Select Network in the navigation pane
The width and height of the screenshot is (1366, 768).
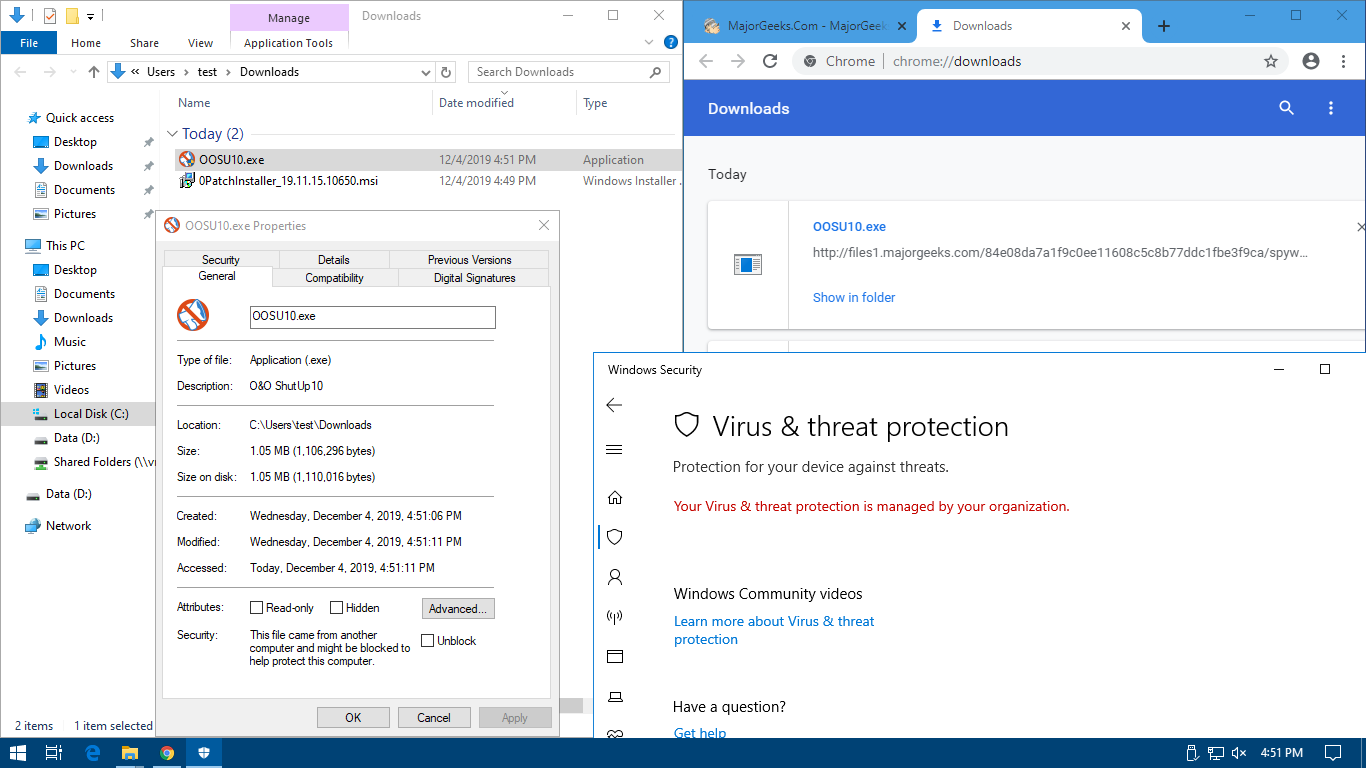[x=68, y=526]
